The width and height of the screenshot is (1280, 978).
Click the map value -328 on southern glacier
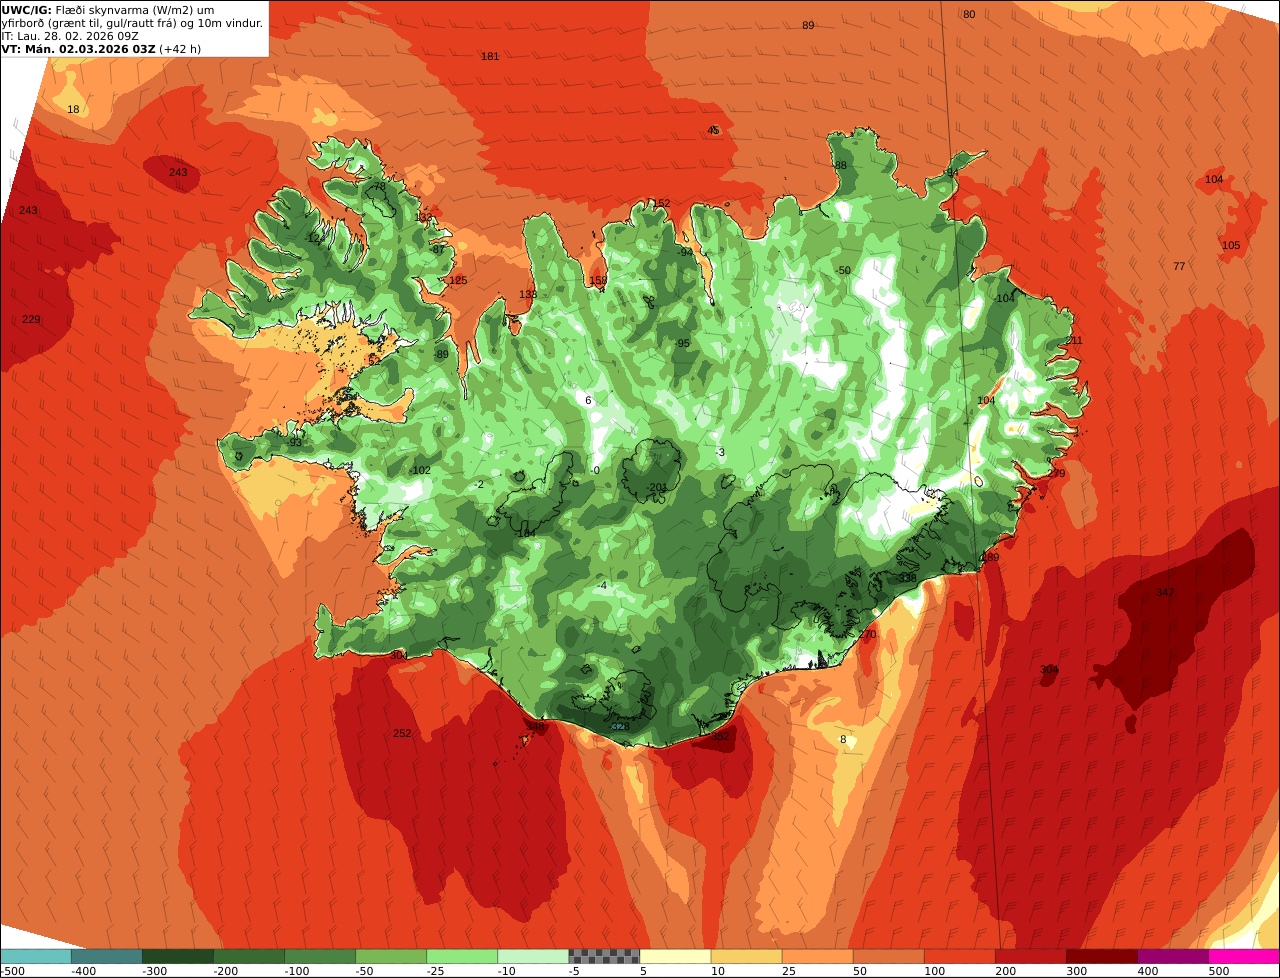point(619,728)
